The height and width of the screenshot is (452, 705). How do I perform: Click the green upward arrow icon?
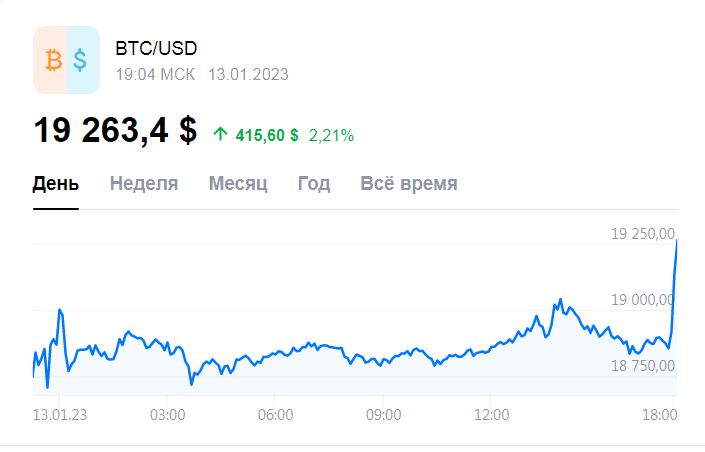(220, 134)
